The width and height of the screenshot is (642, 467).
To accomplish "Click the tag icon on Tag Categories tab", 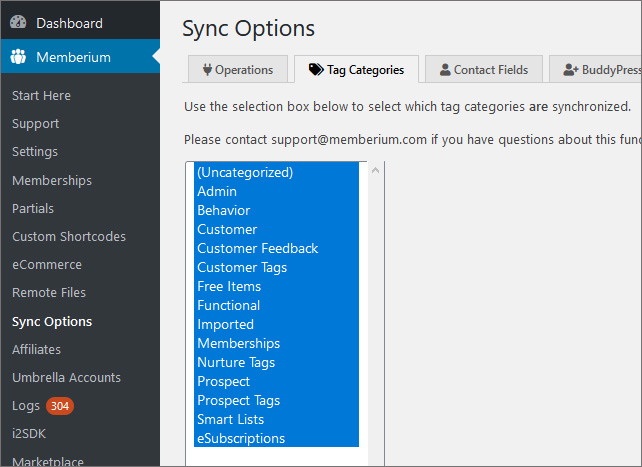I will [316, 70].
